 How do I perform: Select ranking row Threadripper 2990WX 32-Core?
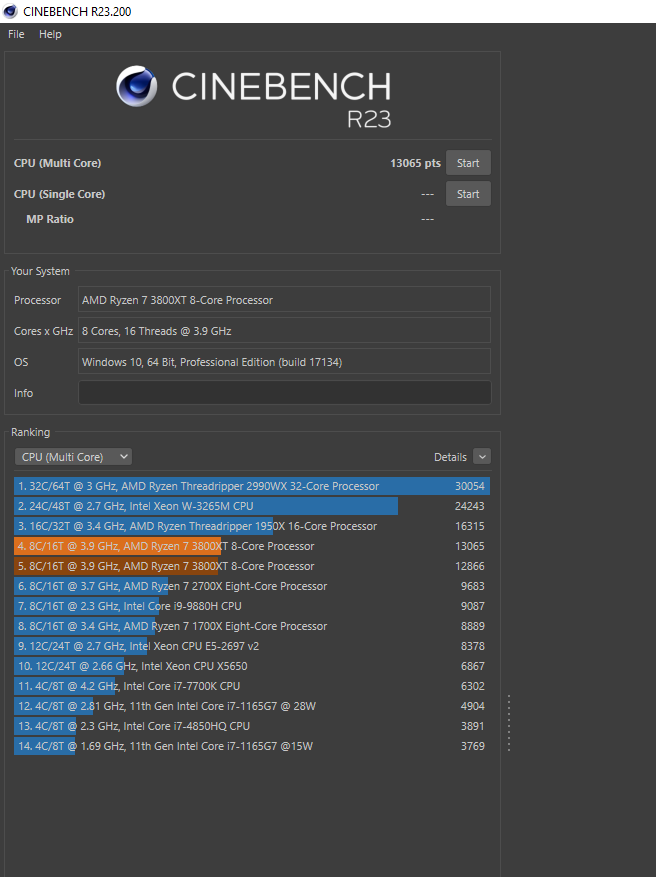pyautogui.click(x=252, y=486)
